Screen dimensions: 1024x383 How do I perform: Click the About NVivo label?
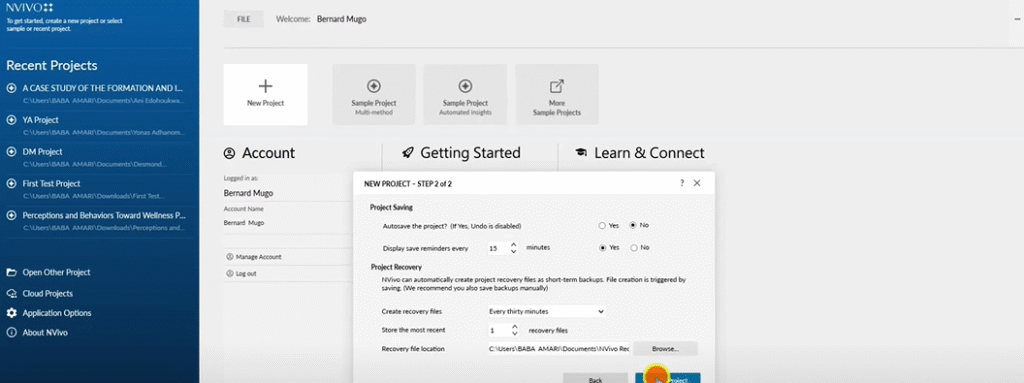45,333
